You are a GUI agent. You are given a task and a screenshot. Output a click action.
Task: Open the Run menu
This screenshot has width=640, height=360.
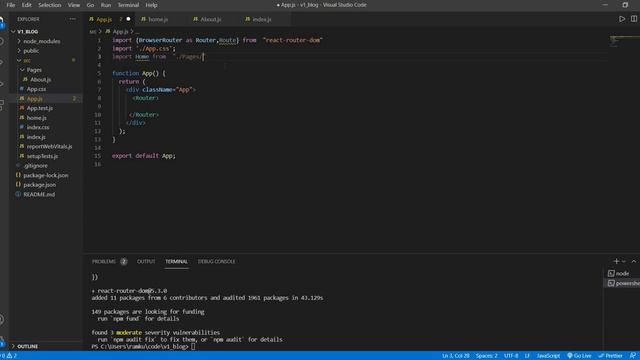(106, 5)
